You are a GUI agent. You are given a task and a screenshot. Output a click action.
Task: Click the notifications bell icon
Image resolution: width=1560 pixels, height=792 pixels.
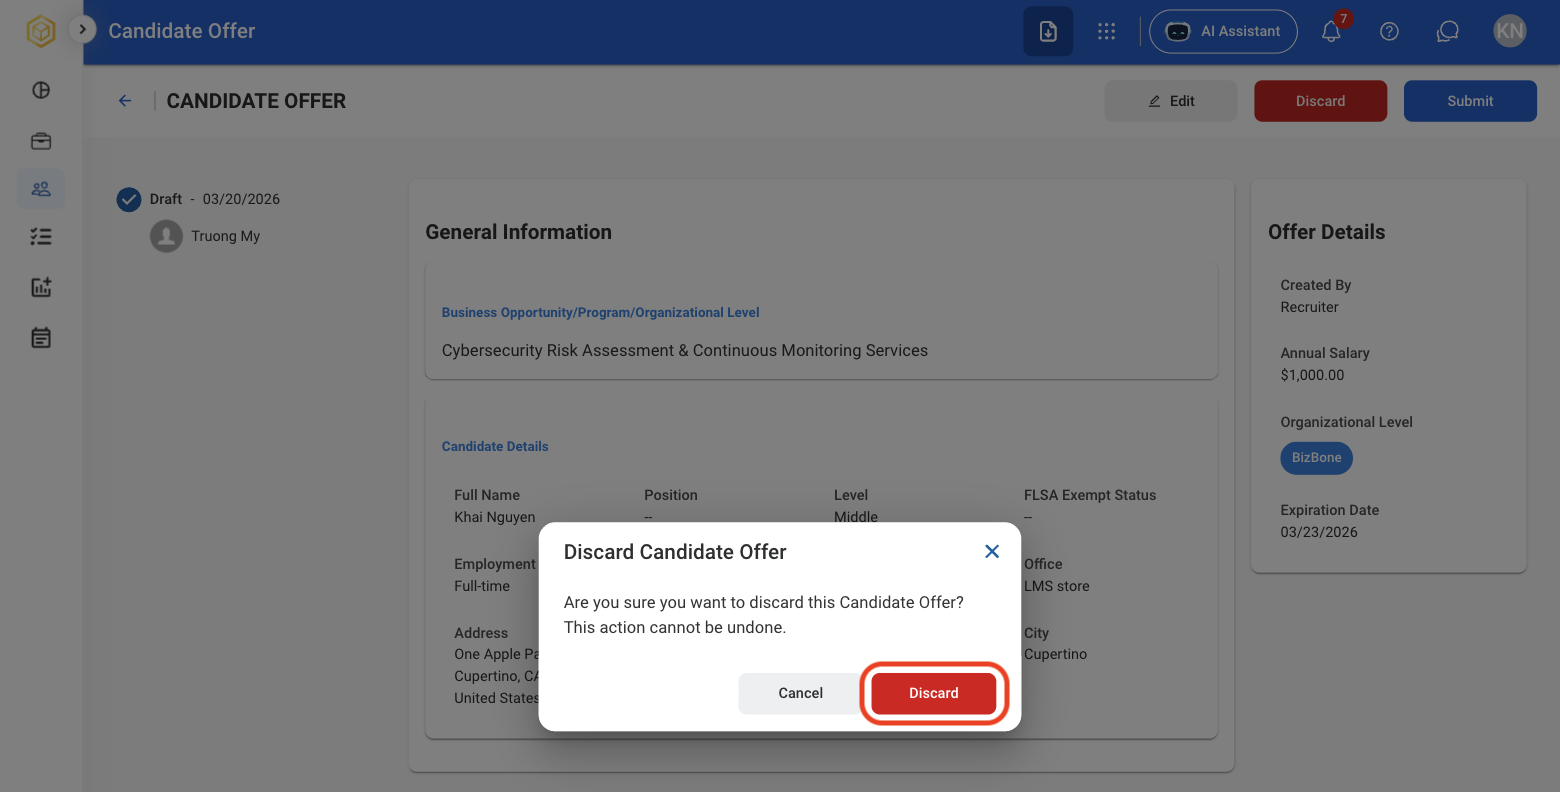(x=1331, y=31)
